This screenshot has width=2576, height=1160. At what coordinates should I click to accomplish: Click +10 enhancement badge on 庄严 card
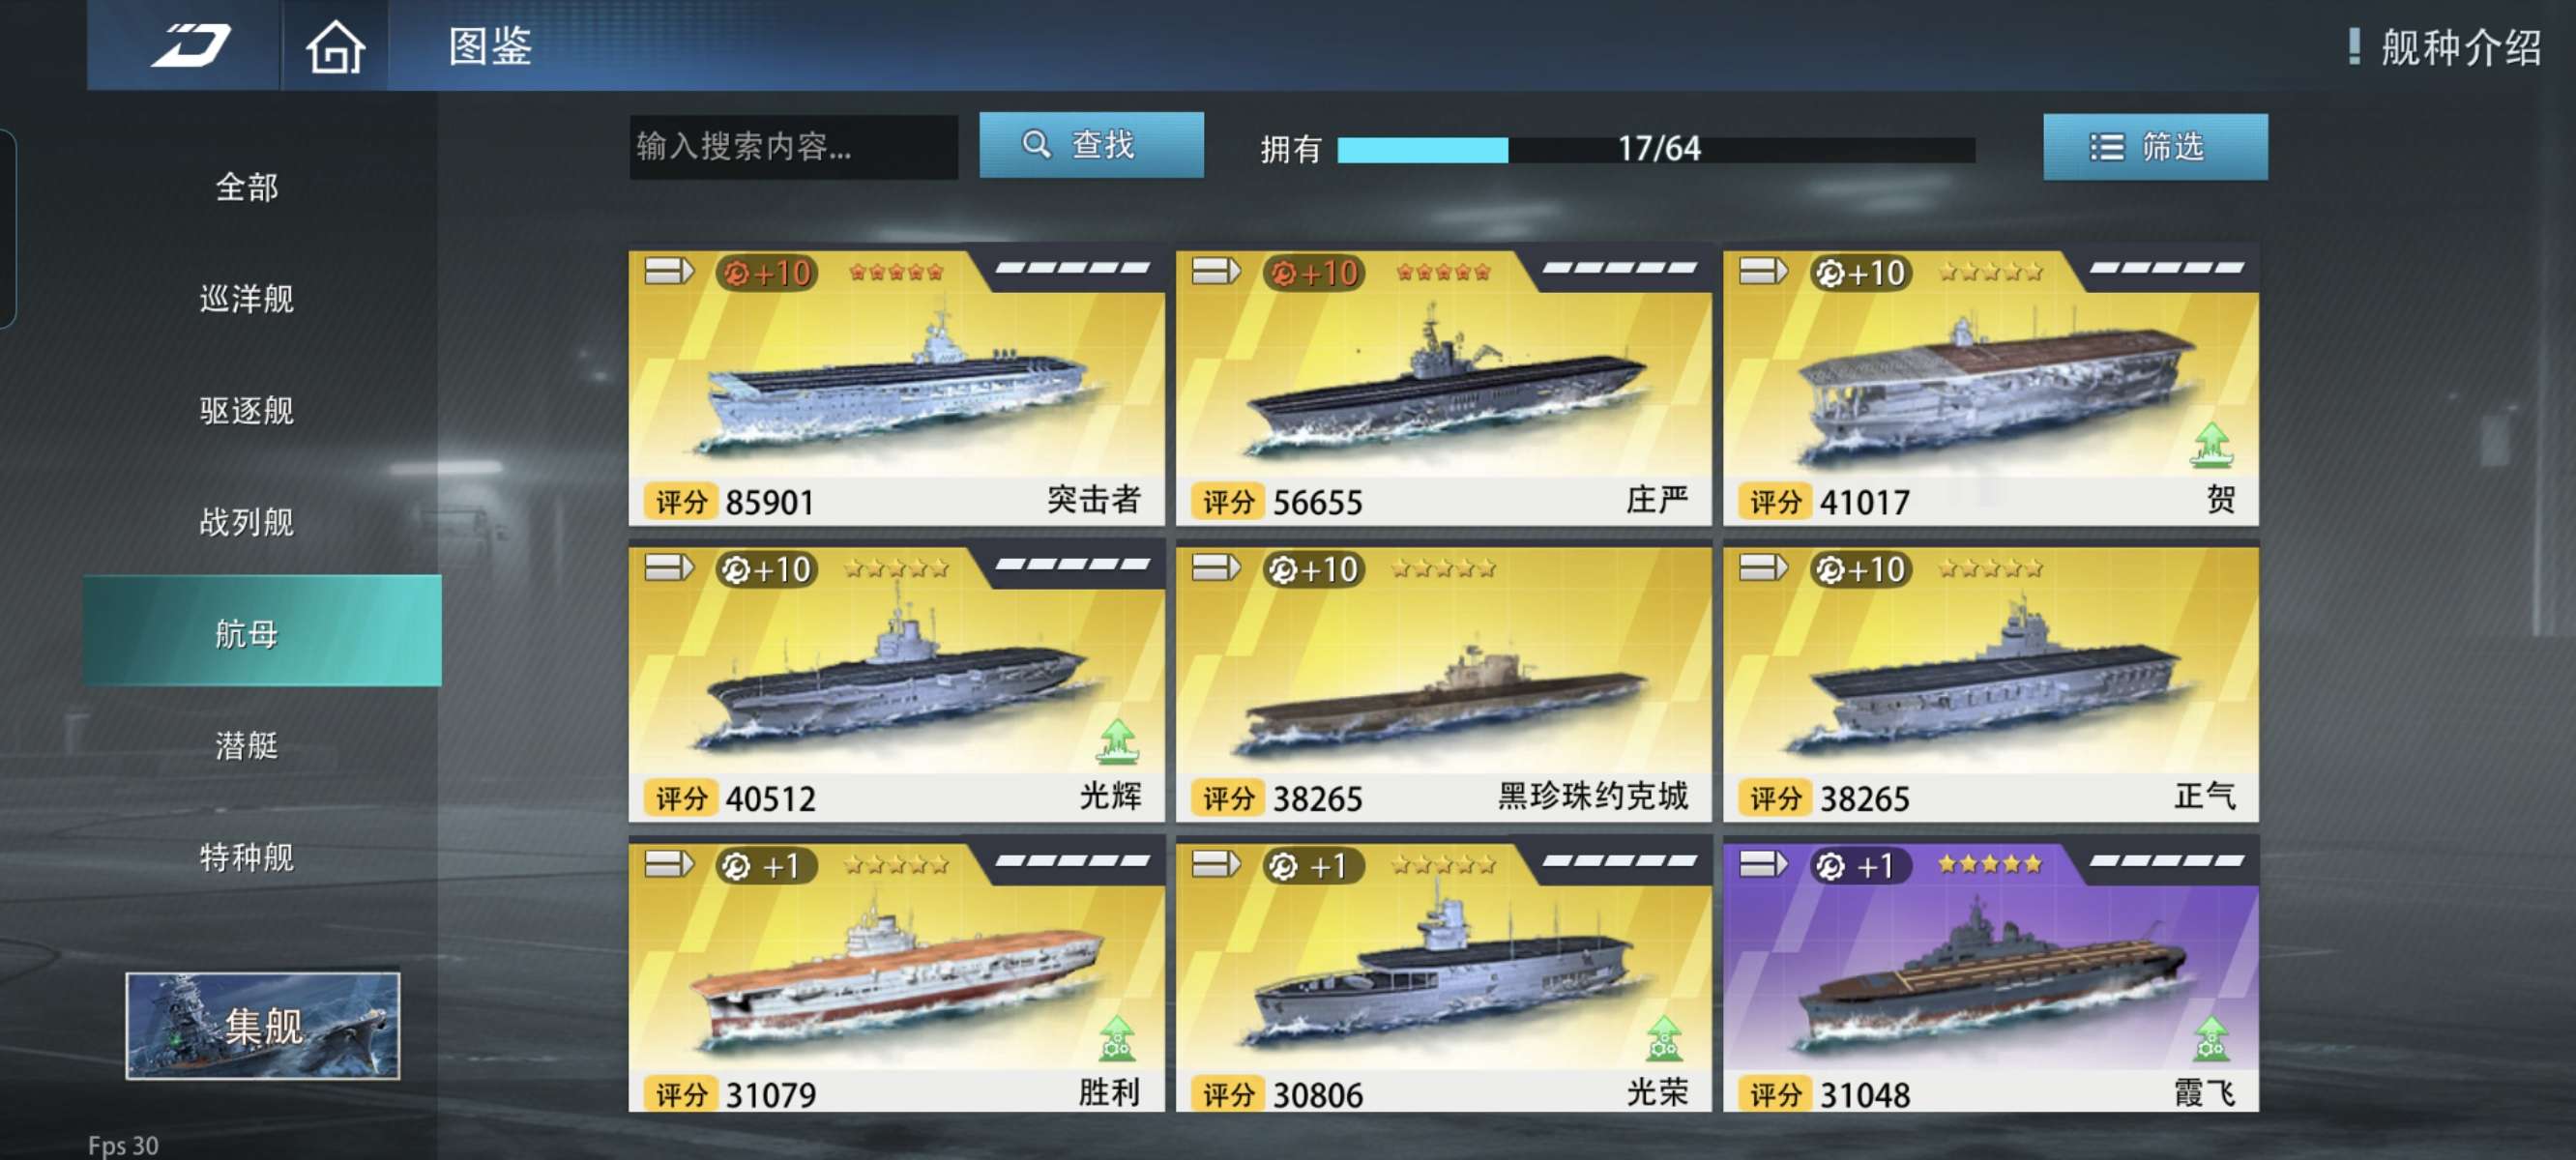point(1314,272)
